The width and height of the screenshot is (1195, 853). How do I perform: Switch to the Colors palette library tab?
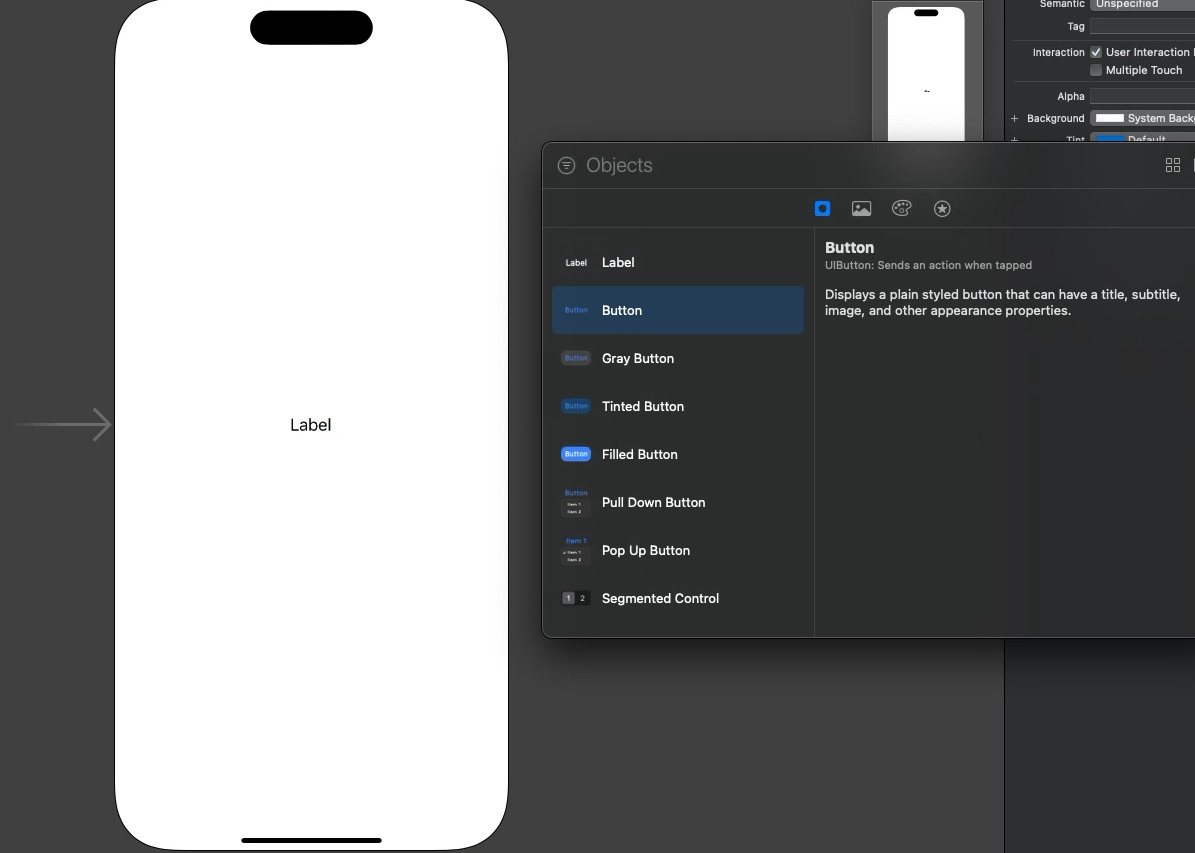coord(902,209)
